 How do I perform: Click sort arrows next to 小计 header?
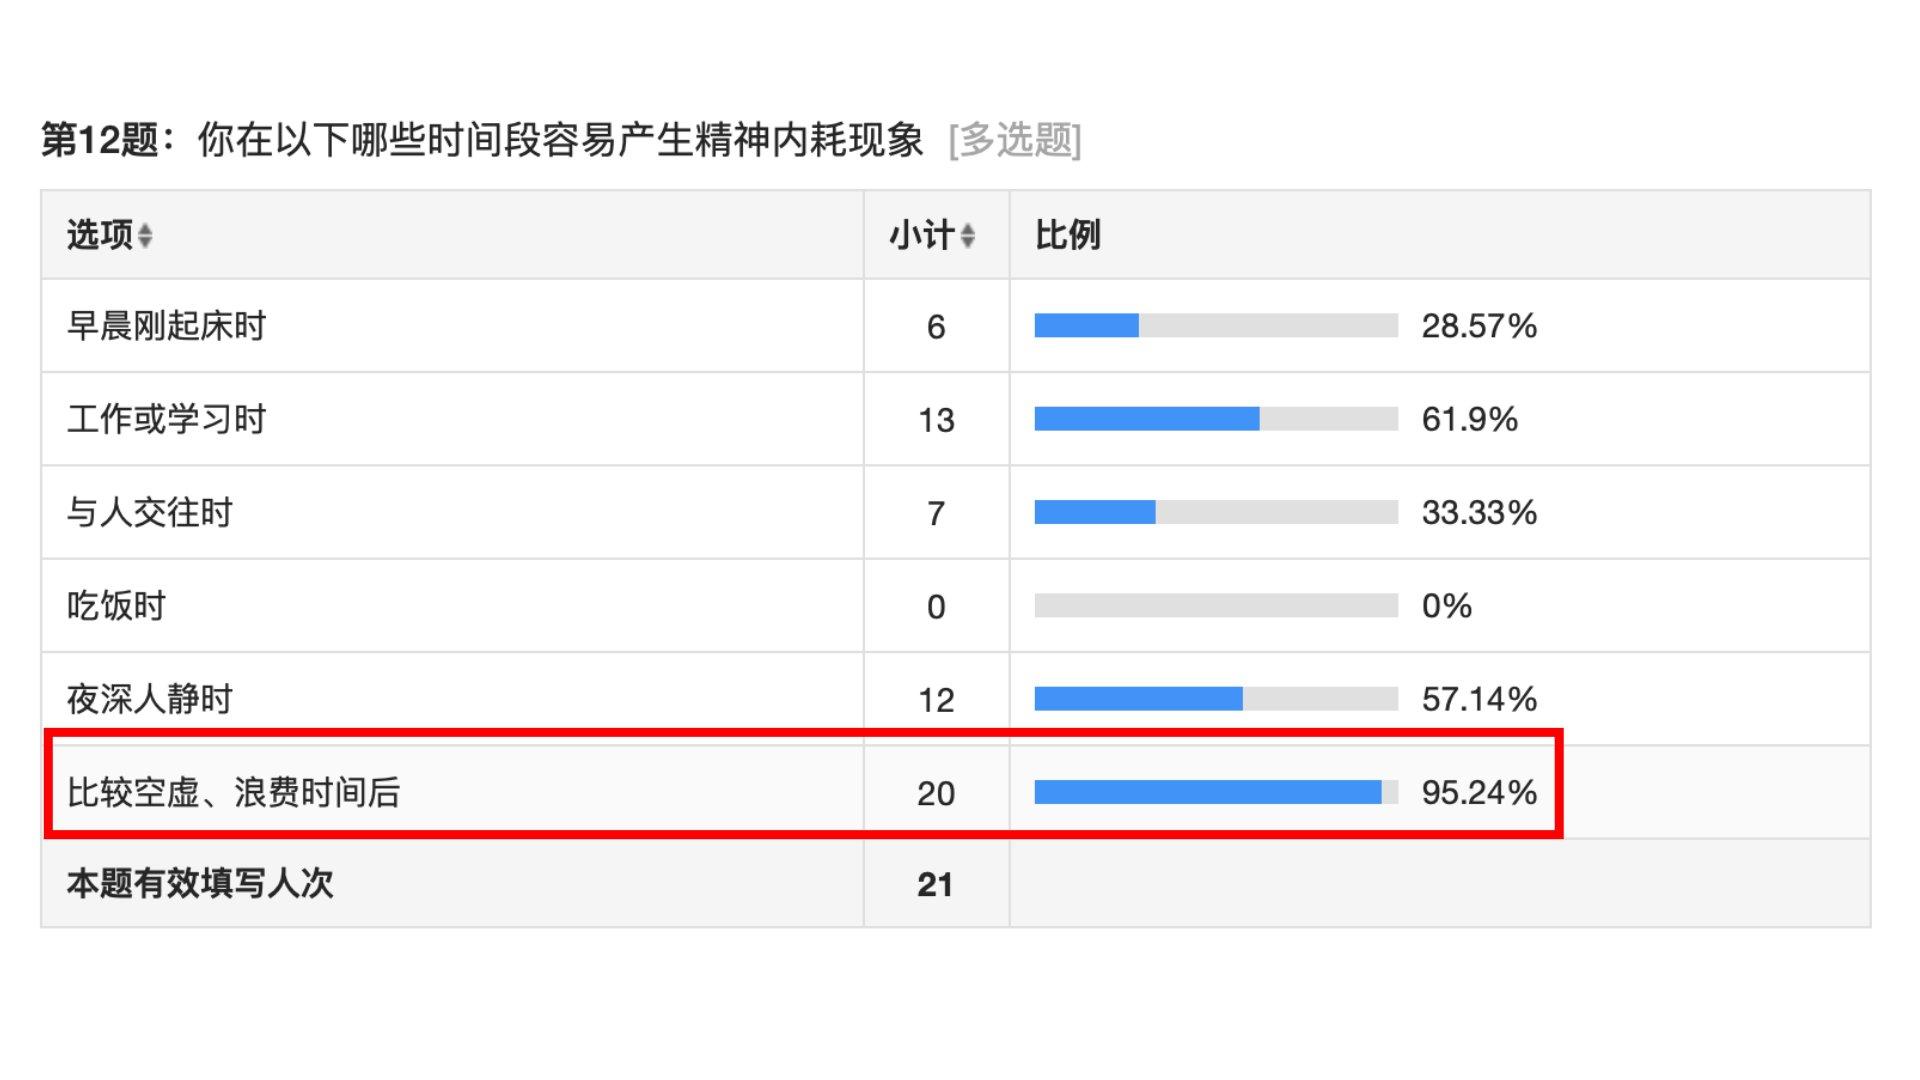click(967, 236)
